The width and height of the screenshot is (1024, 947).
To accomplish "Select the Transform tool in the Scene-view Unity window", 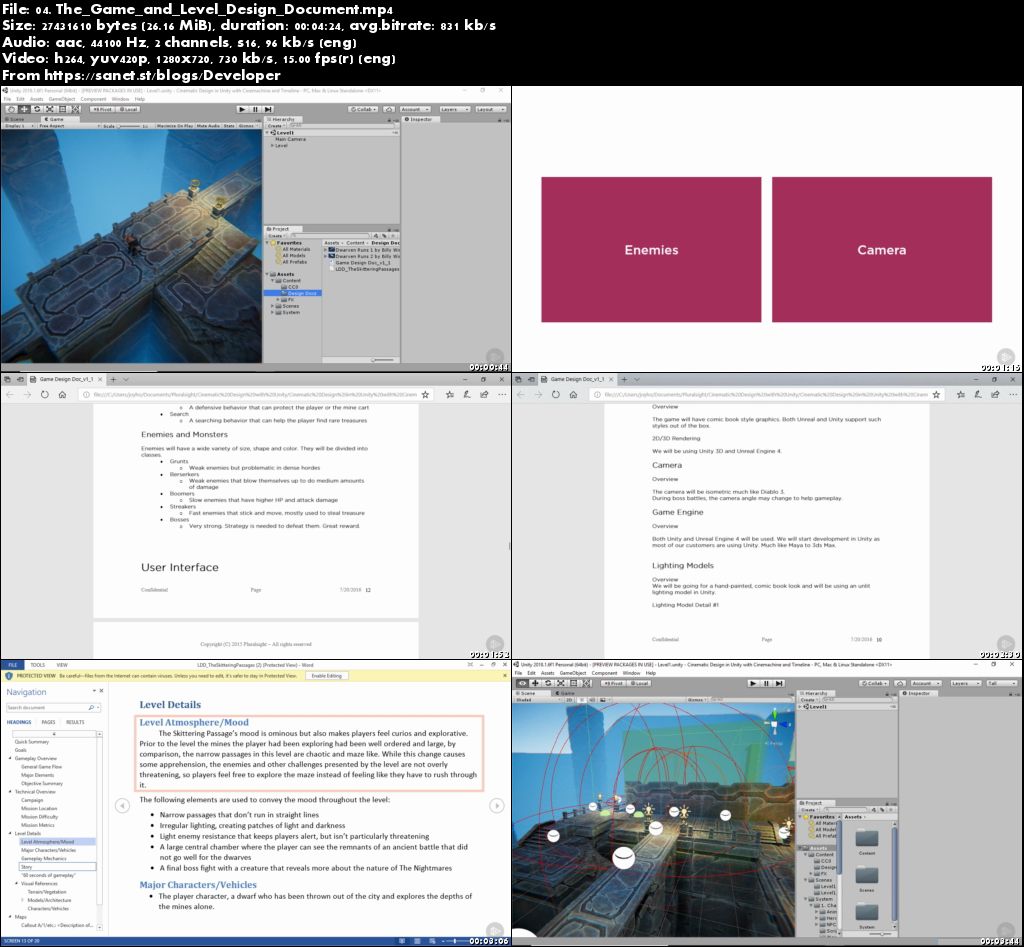I will coord(586,683).
